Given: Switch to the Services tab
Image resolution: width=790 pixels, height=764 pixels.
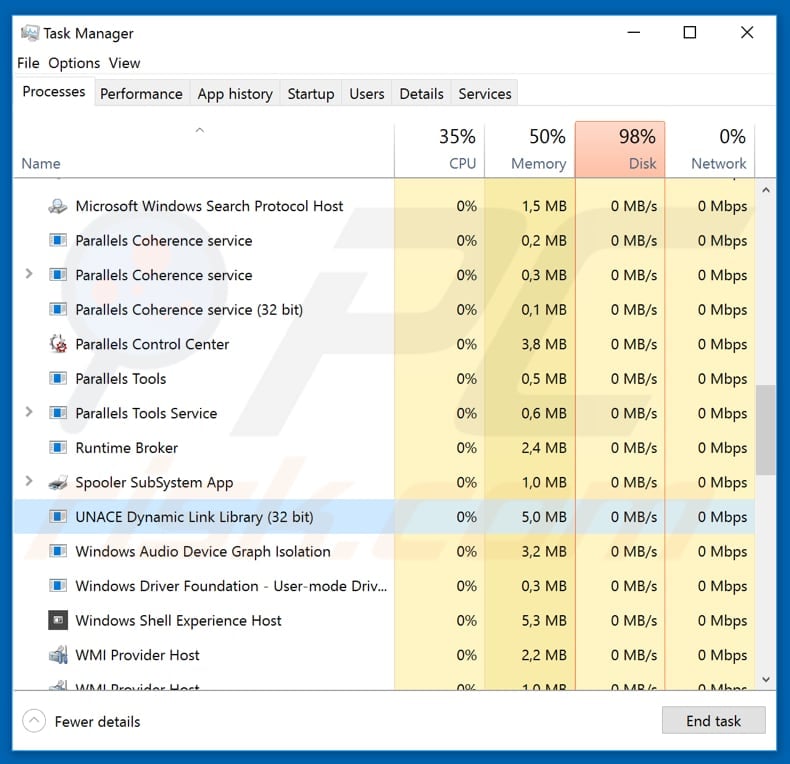Looking at the screenshot, I should pyautogui.click(x=485, y=94).
